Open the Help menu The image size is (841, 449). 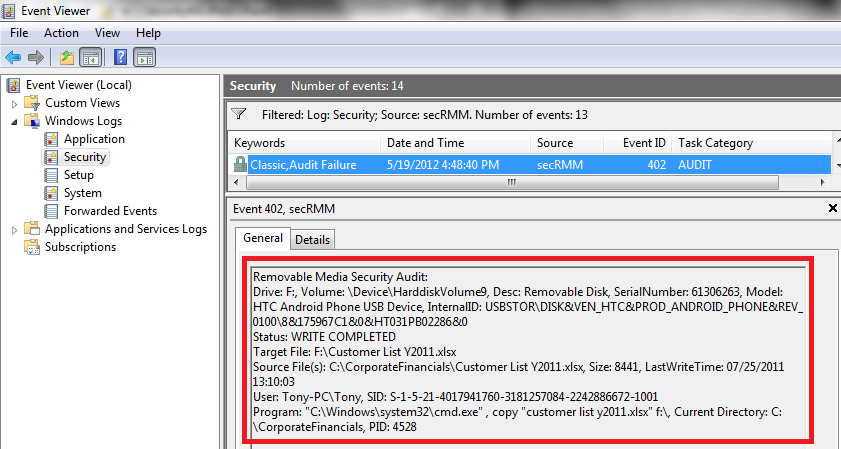coord(148,33)
